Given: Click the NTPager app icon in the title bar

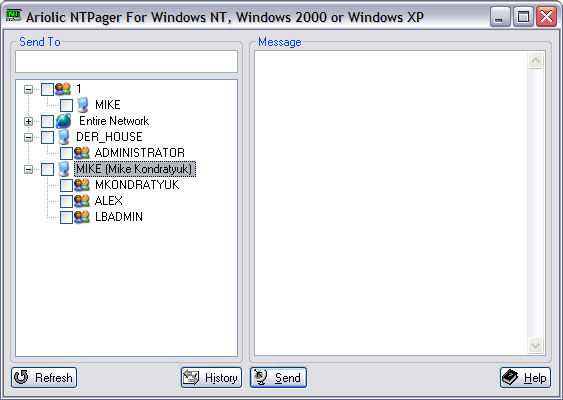Looking at the screenshot, I should coord(14,16).
